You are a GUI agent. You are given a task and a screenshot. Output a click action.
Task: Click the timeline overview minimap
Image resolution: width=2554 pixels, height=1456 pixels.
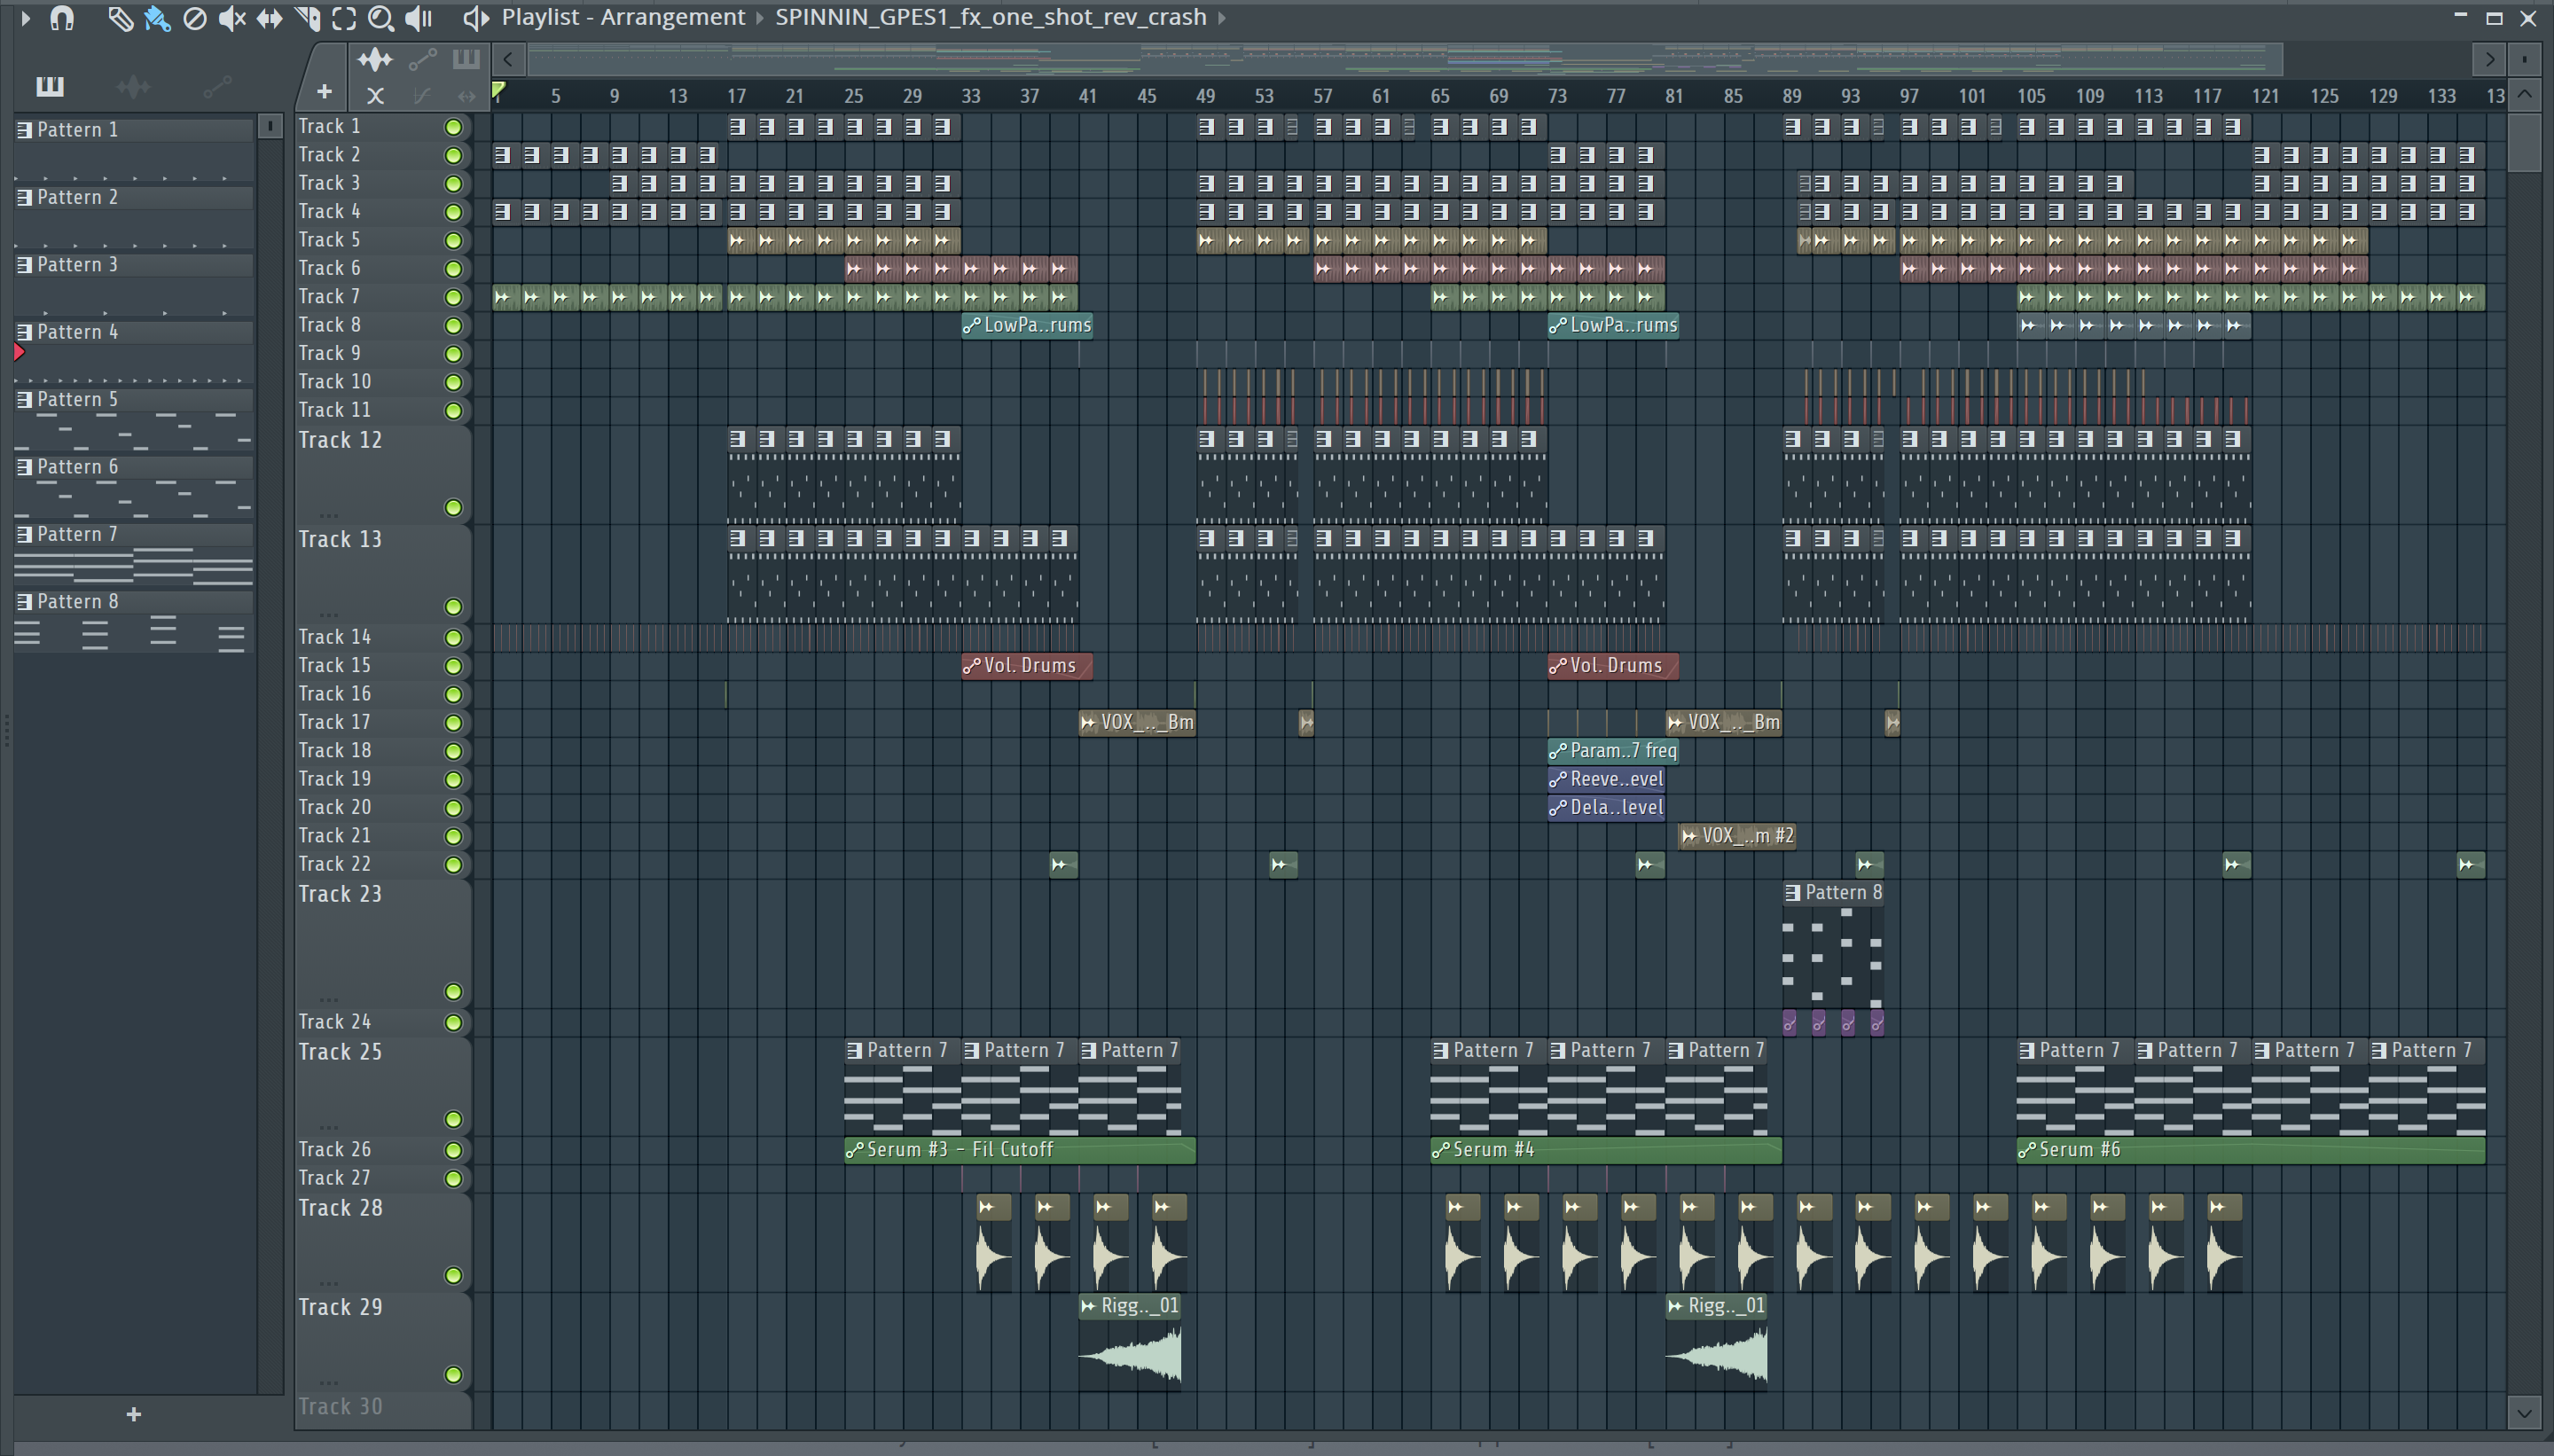pos(1405,59)
